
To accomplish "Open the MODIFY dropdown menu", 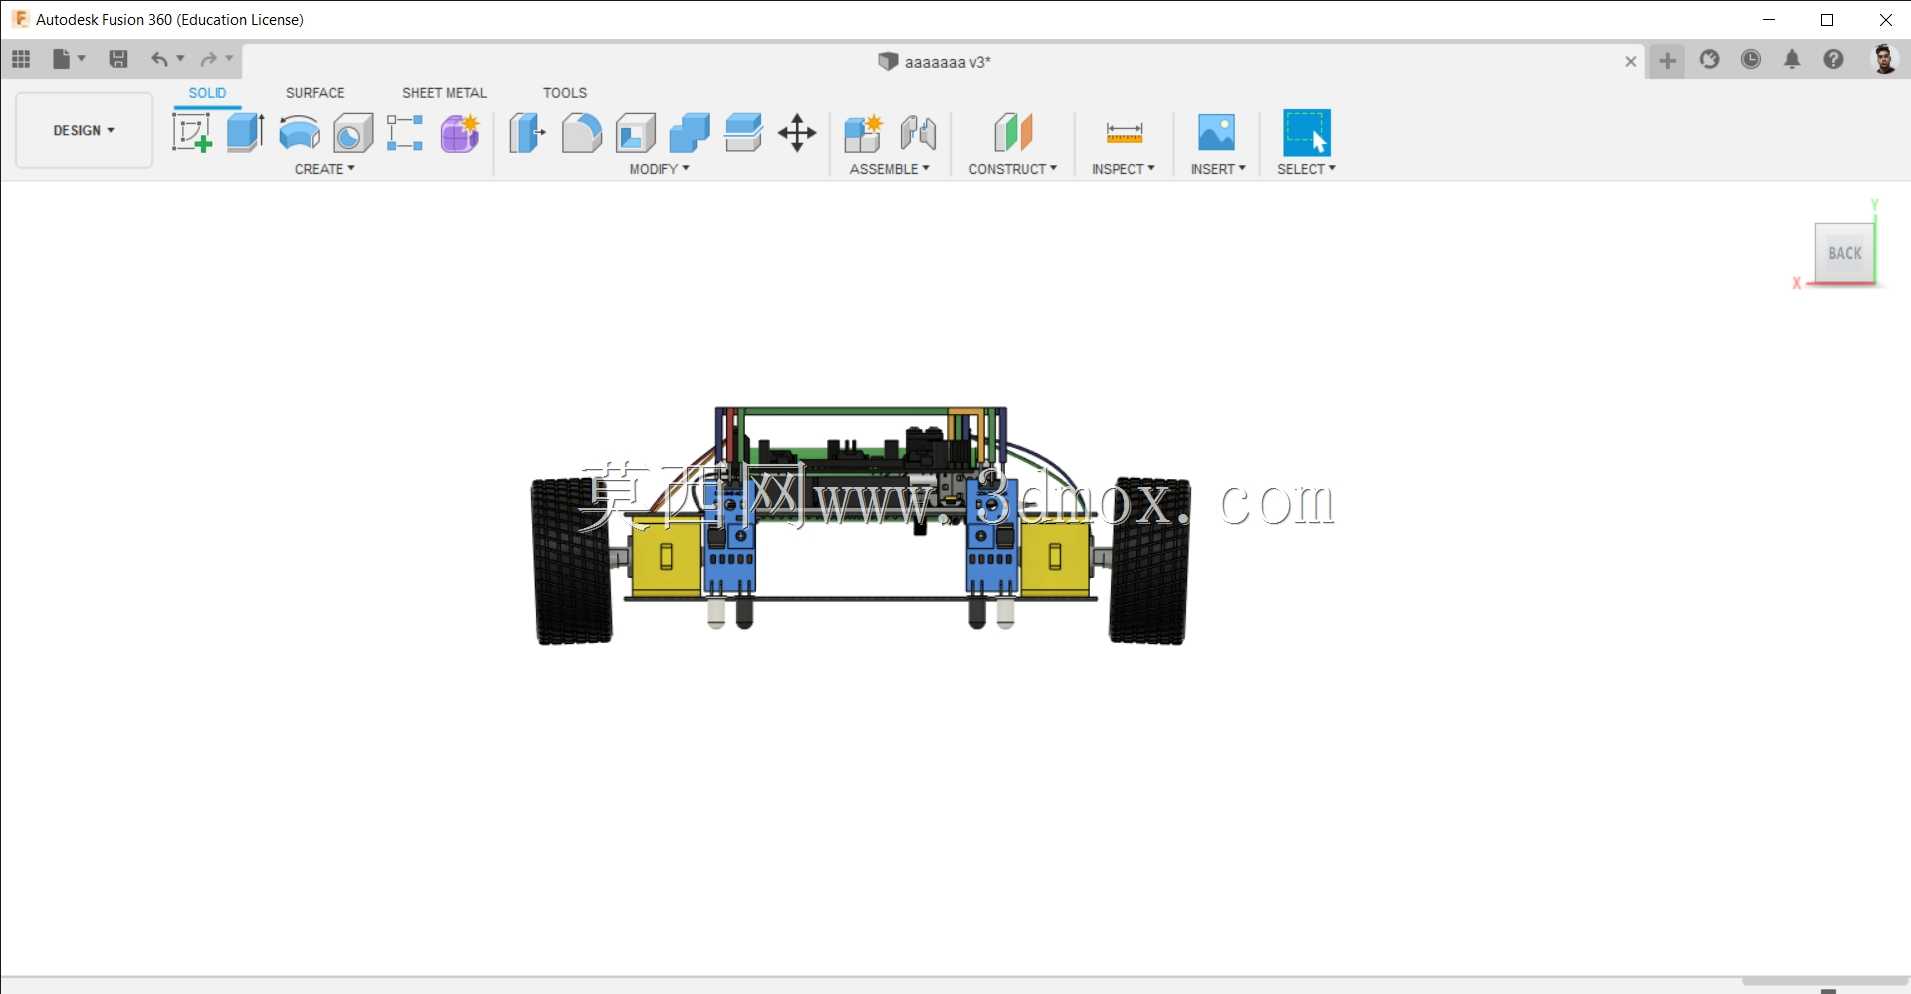I will [x=660, y=169].
